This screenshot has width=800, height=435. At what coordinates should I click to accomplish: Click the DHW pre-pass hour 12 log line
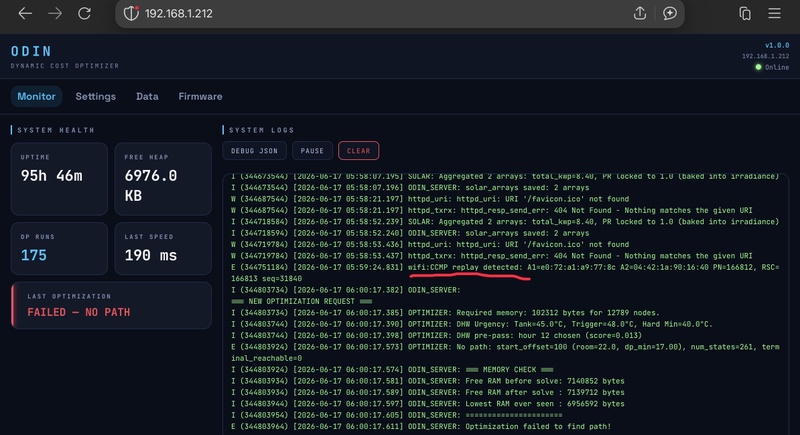(x=436, y=336)
